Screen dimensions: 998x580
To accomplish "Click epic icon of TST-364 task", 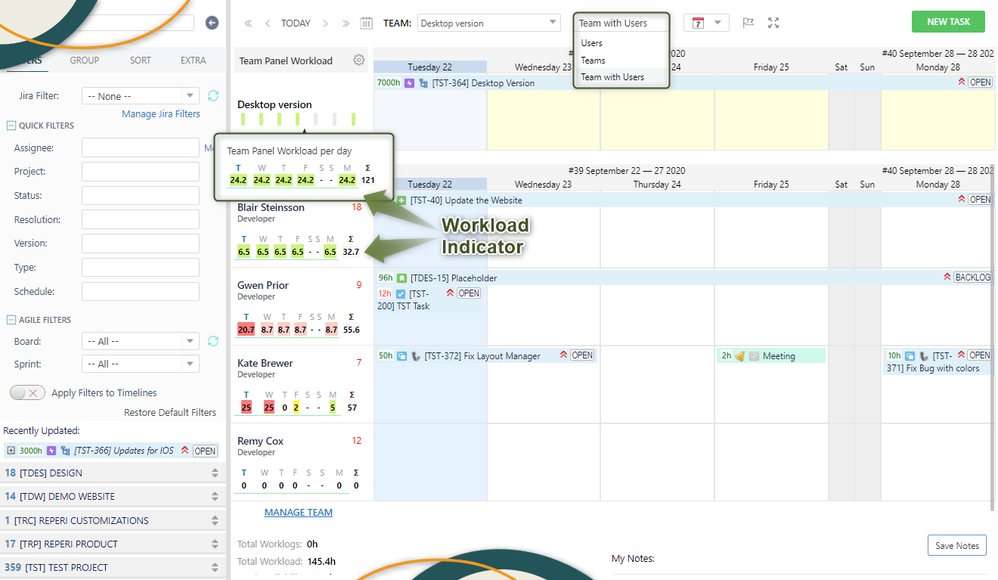I will click(409, 83).
